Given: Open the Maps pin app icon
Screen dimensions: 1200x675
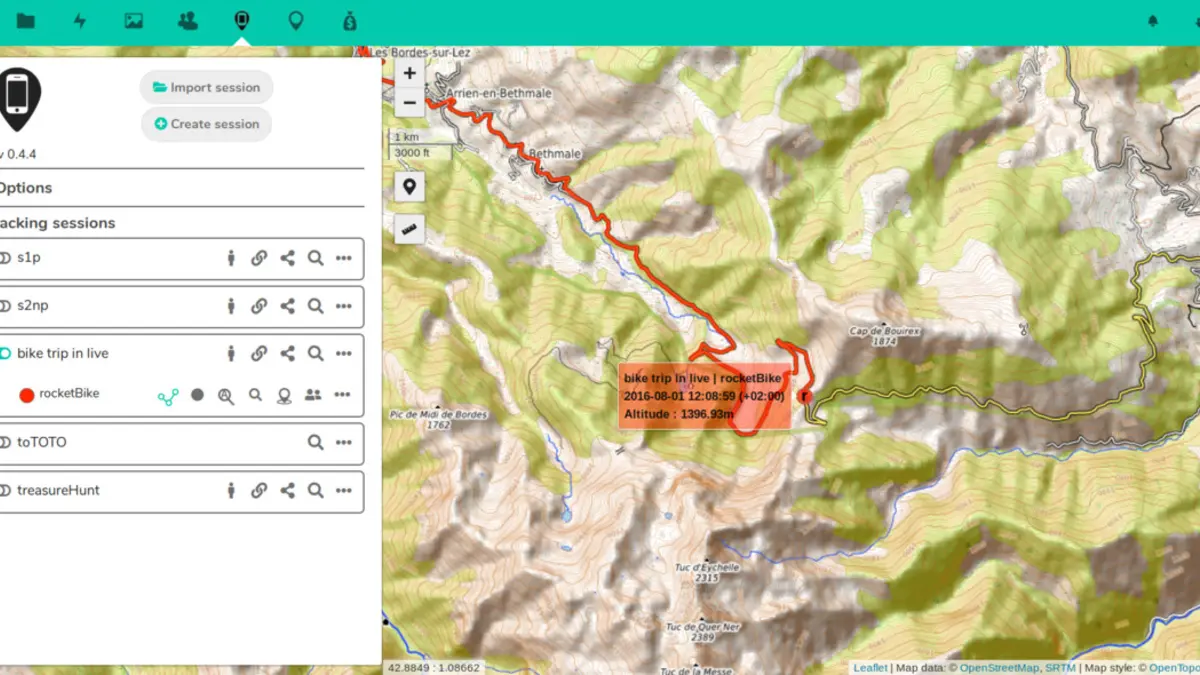Looking at the screenshot, I should click(x=295, y=21).
